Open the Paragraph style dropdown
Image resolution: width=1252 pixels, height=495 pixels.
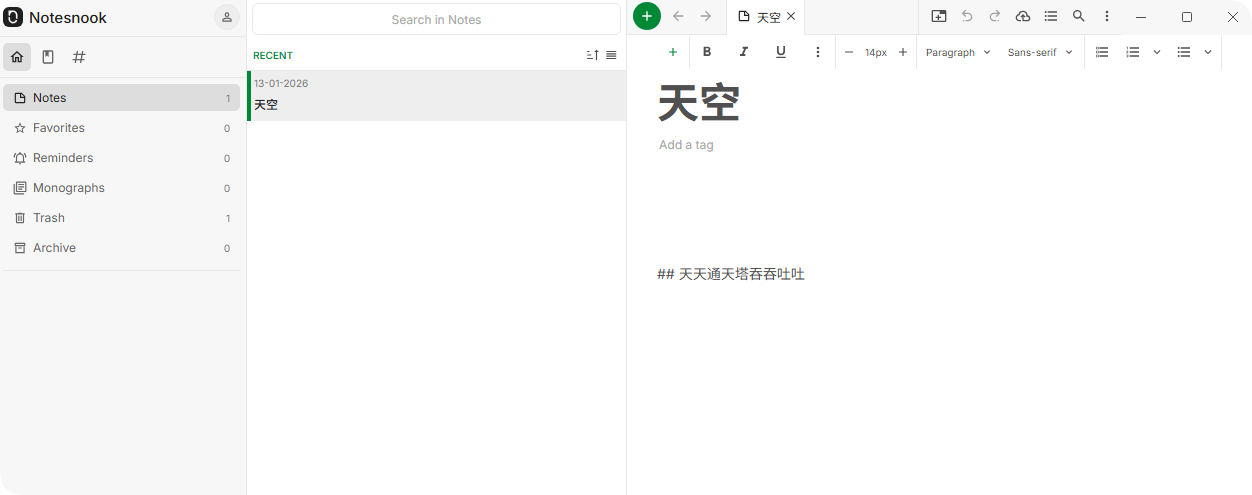point(958,52)
